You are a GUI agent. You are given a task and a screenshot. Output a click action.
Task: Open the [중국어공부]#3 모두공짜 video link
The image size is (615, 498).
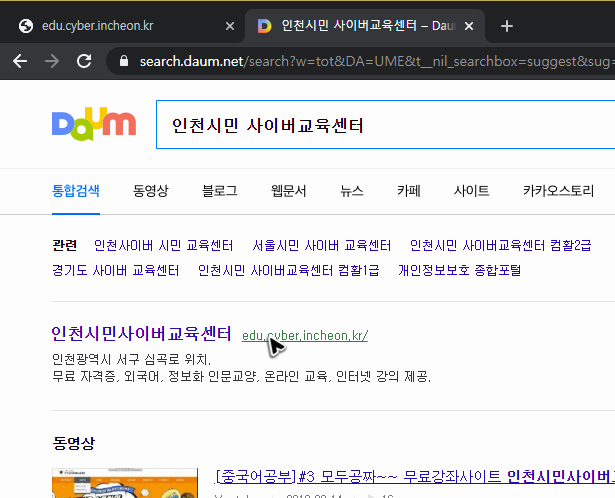(415, 476)
